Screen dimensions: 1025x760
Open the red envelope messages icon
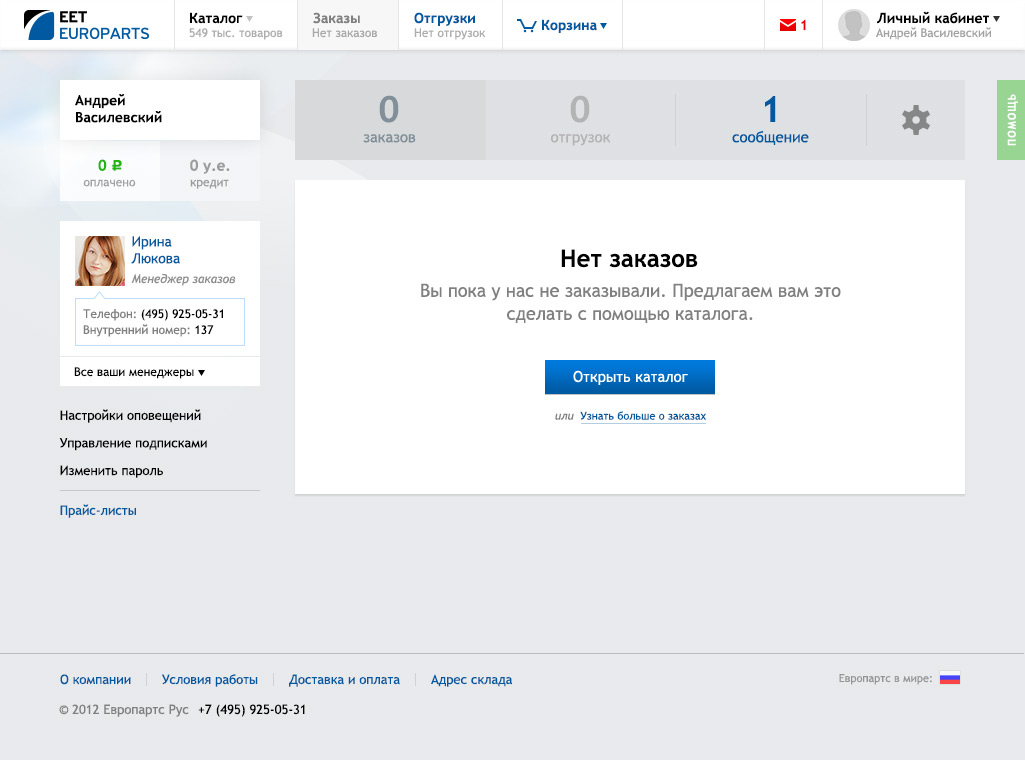(790, 25)
